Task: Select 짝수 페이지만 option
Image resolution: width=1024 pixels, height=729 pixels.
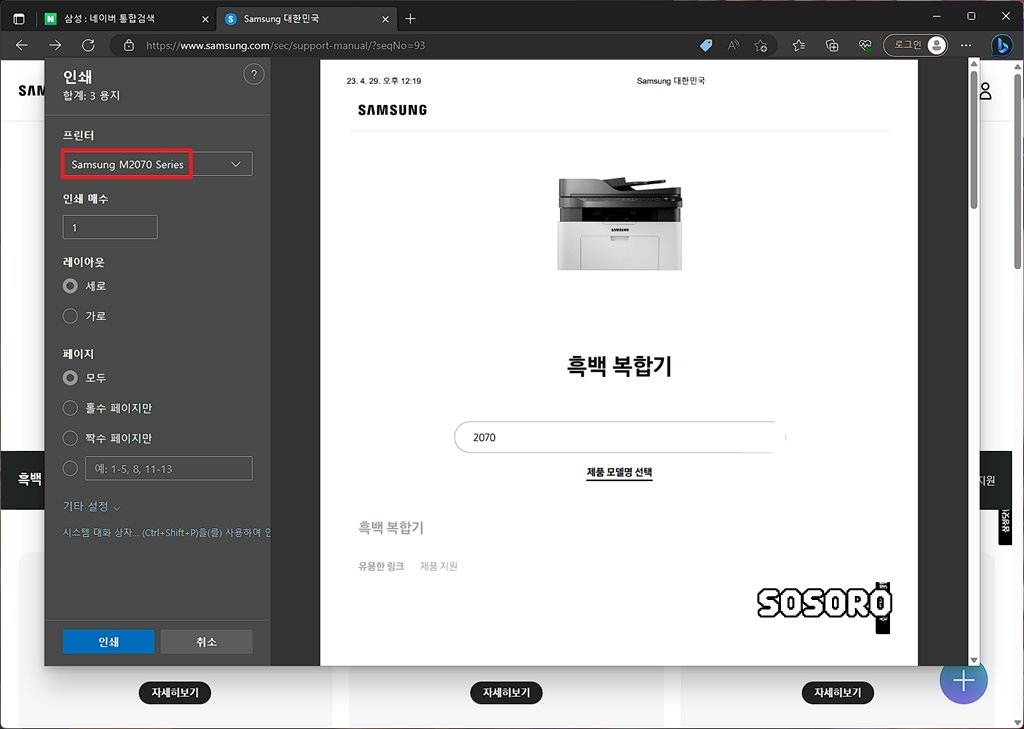Action: 70,438
